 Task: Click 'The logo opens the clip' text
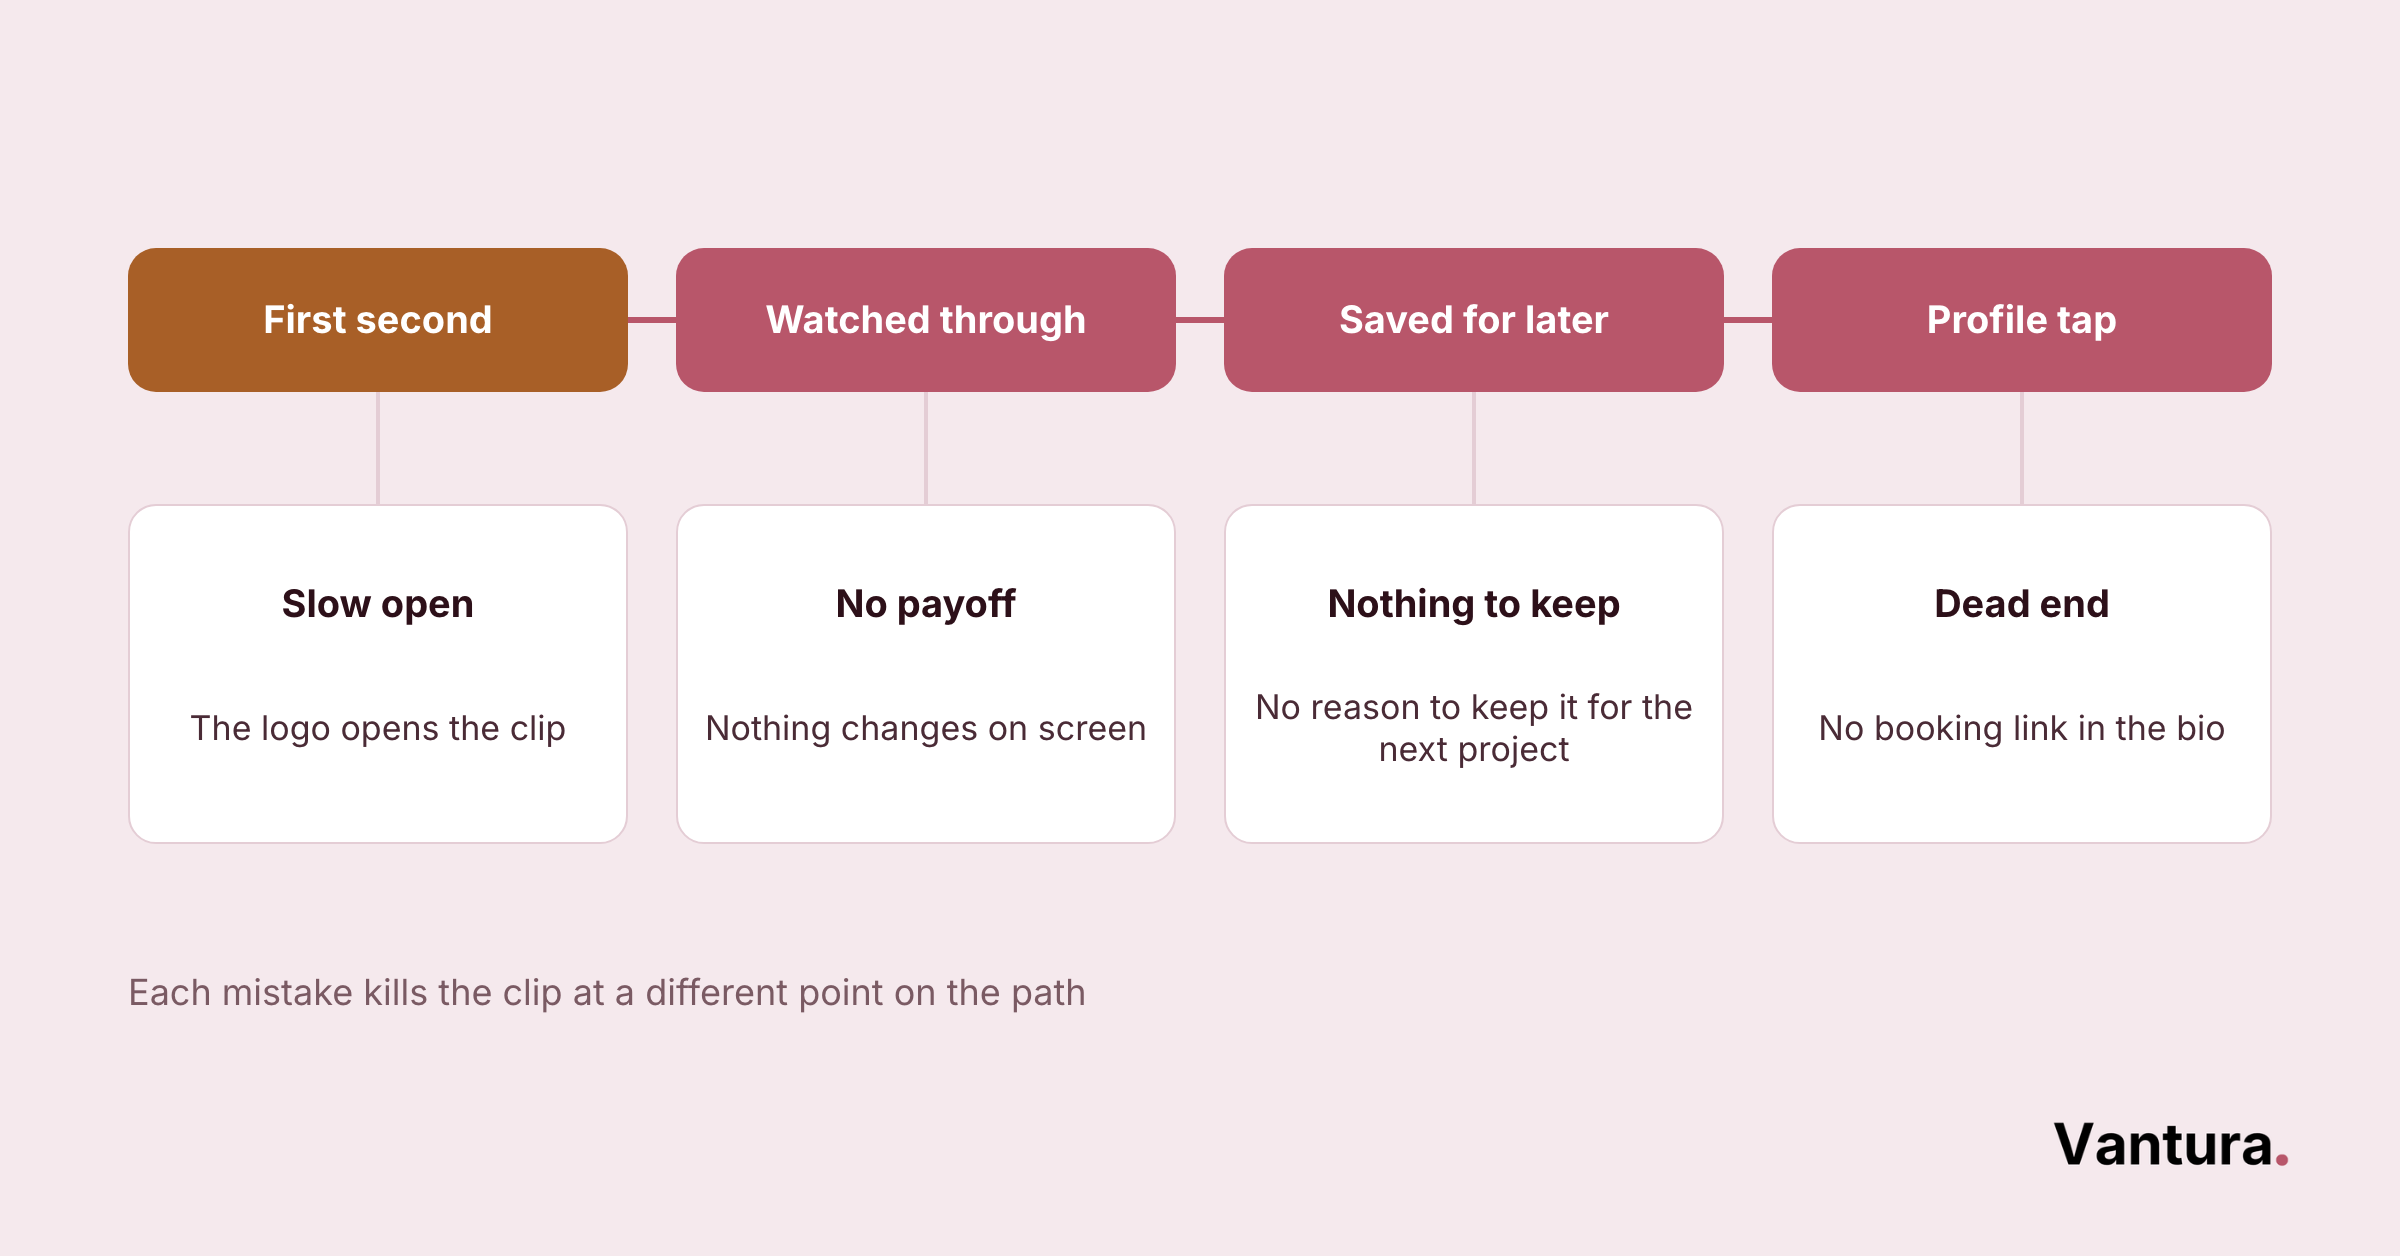tap(378, 728)
